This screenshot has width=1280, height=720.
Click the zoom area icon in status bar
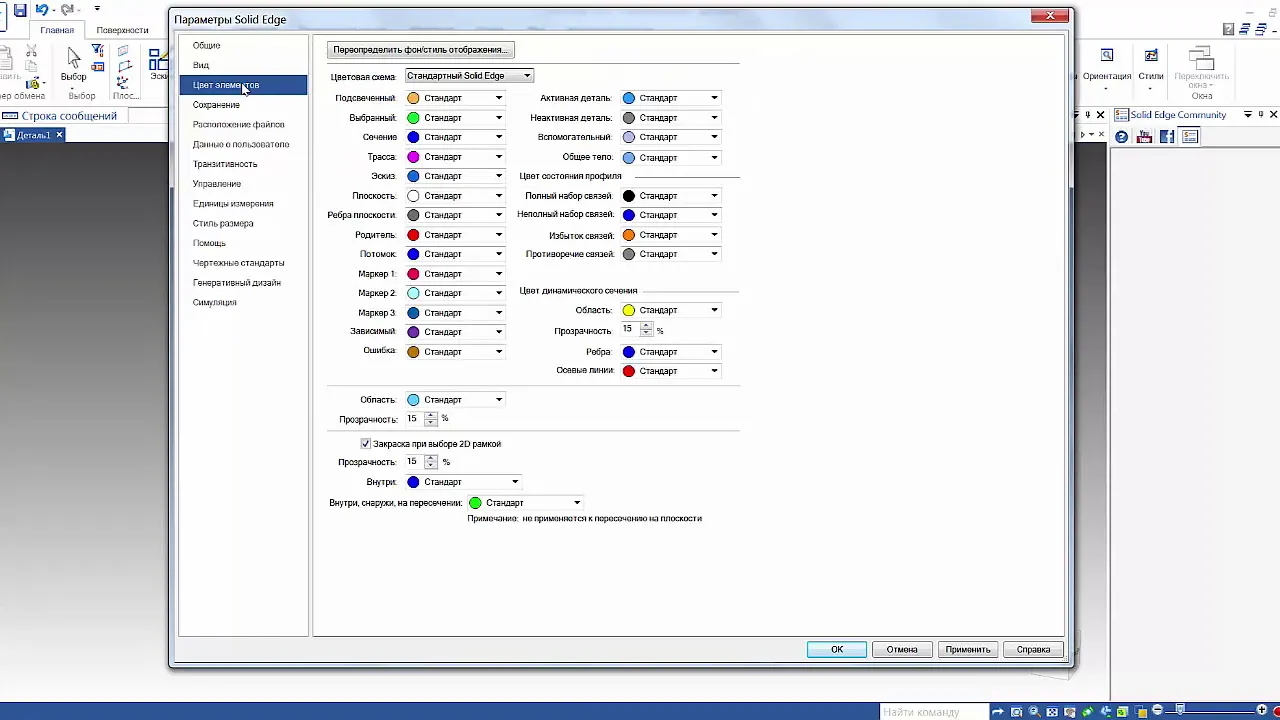1016,711
